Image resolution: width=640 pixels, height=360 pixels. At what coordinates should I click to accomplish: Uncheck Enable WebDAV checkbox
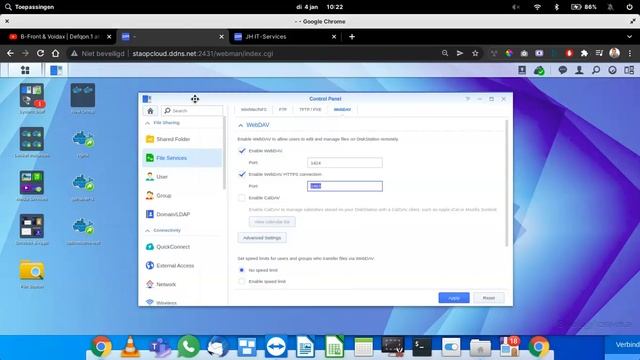tap(242, 151)
